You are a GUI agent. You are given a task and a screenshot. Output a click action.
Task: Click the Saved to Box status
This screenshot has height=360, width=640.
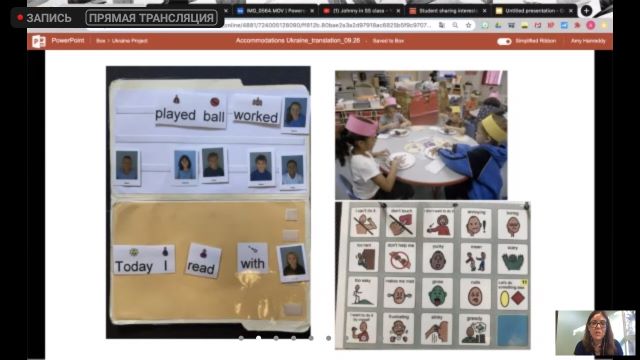click(x=388, y=41)
